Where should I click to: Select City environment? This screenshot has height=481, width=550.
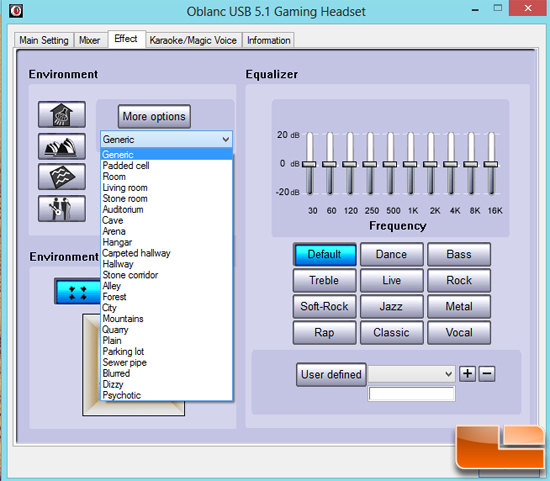[x=166, y=308]
